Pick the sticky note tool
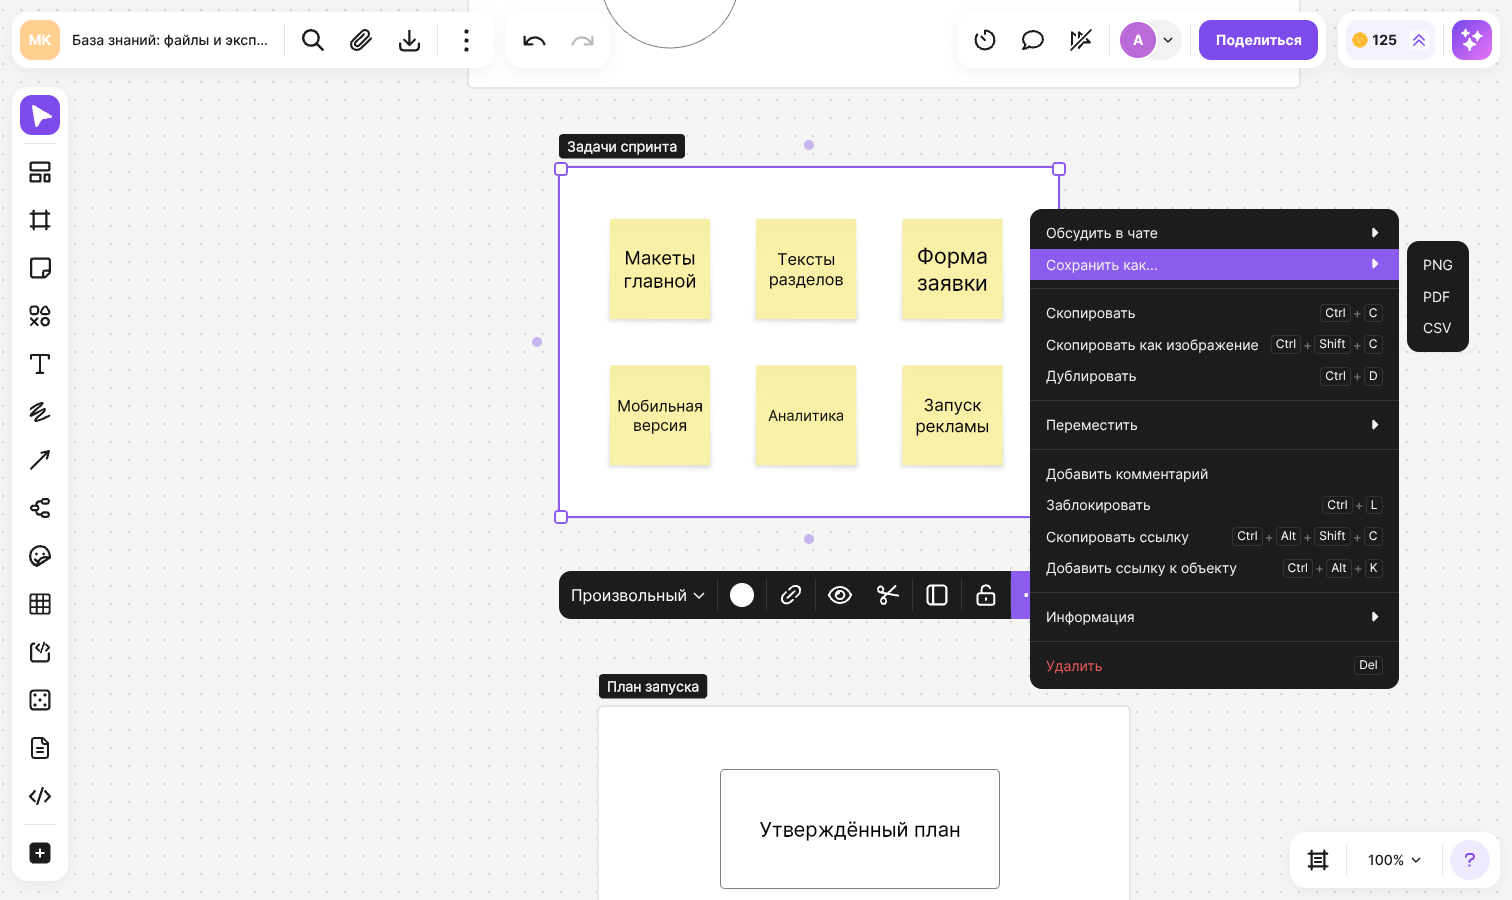 point(40,268)
